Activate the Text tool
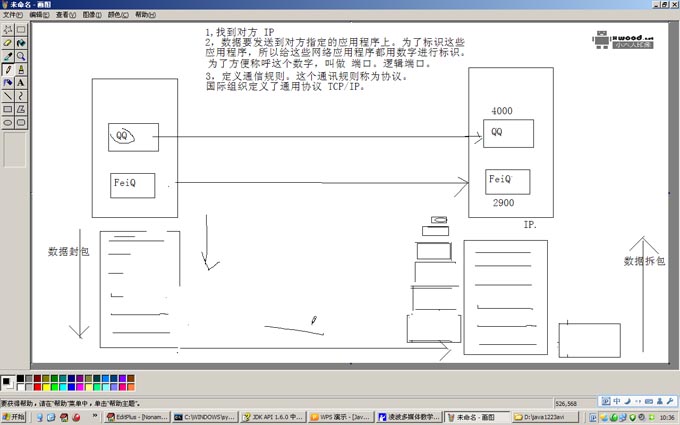The height and width of the screenshot is (425, 680). 21,83
